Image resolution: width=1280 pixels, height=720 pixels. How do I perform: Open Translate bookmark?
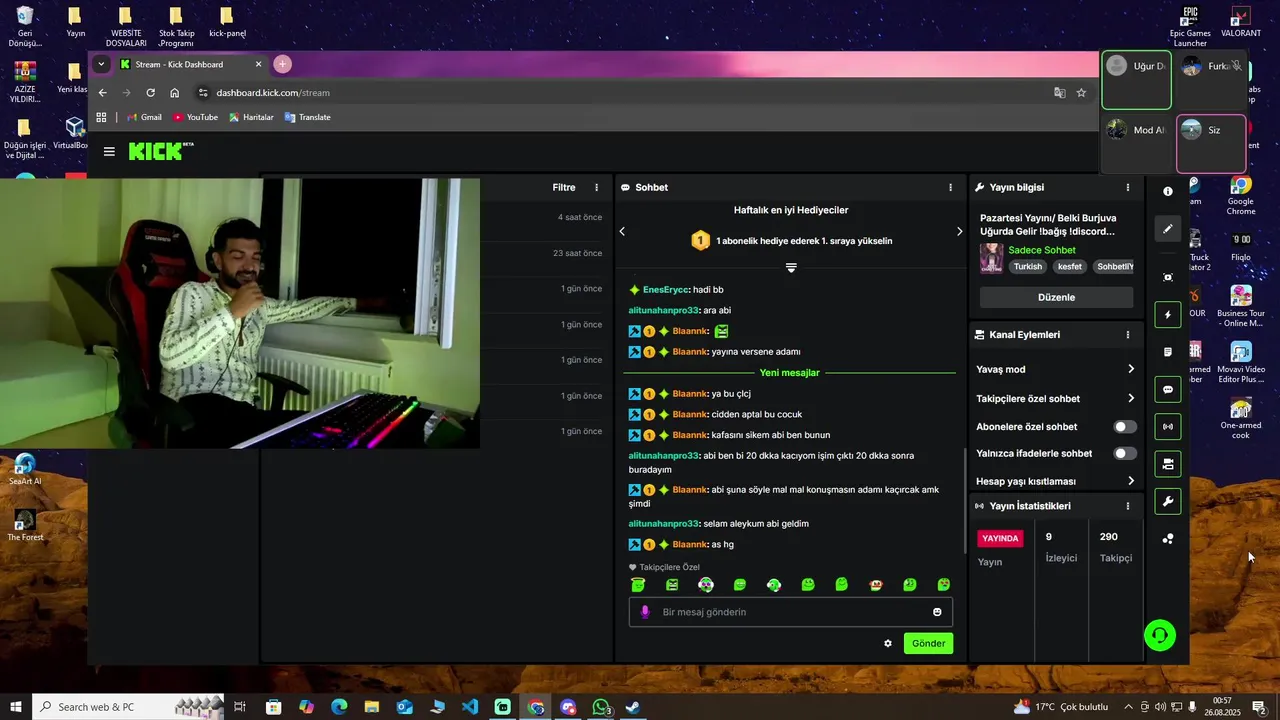[x=307, y=117]
